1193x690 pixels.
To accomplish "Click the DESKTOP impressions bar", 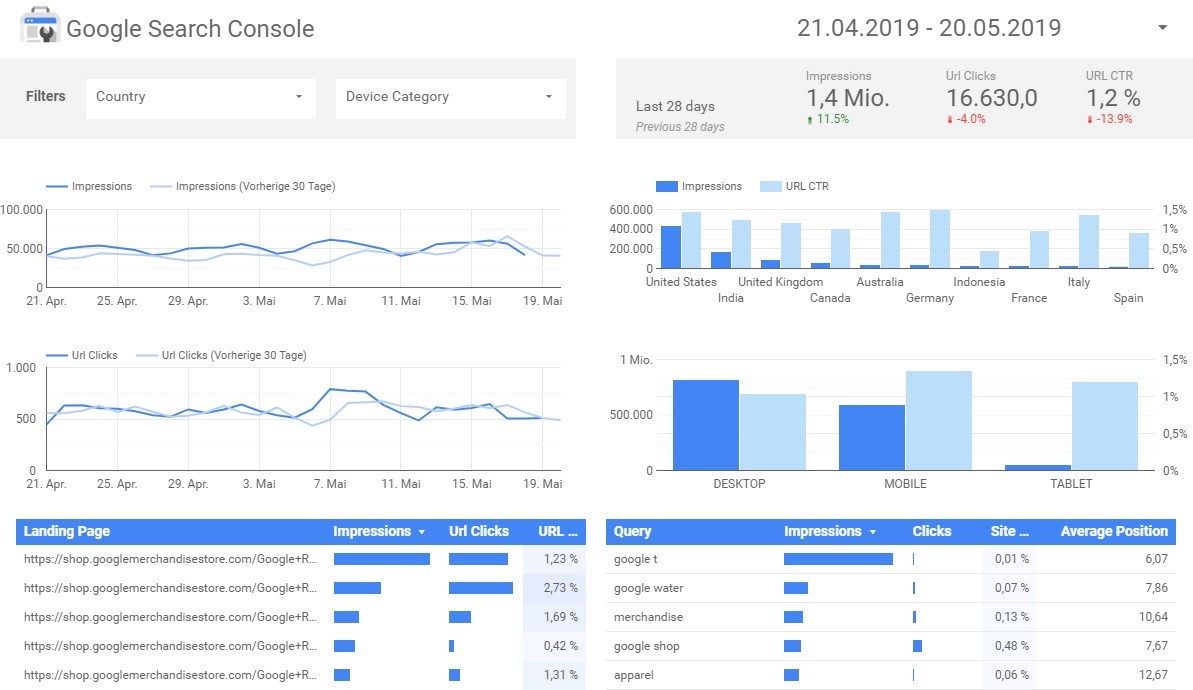I will [706, 425].
